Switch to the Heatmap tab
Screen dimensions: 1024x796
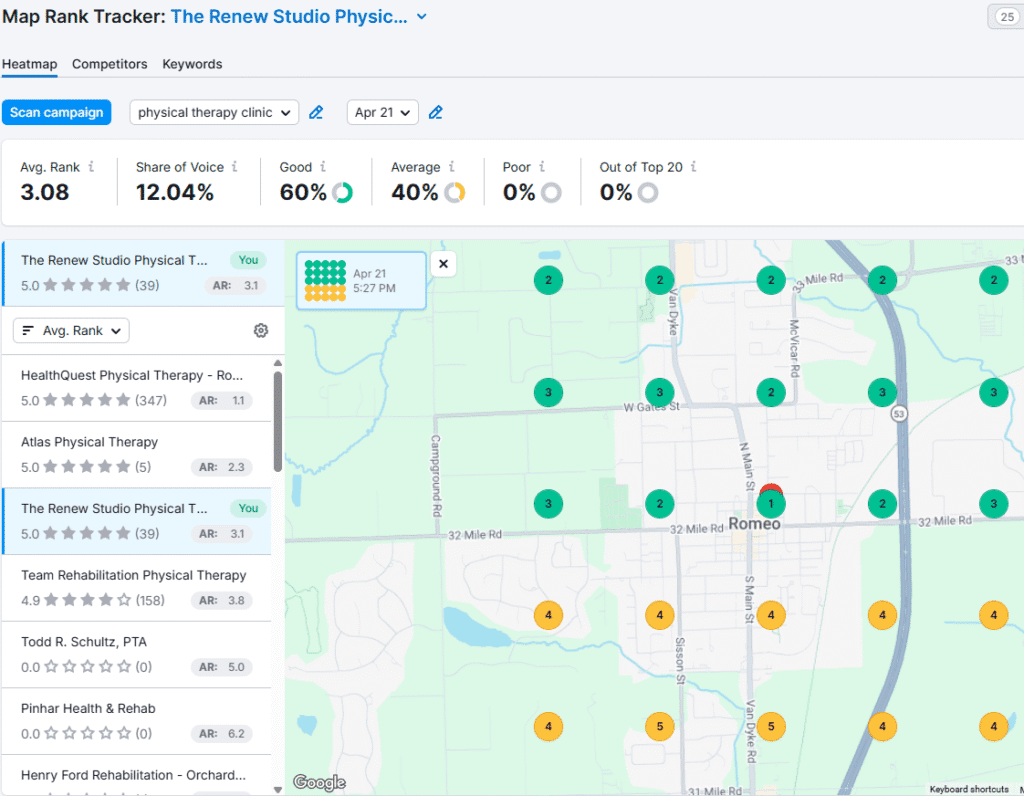point(29,64)
